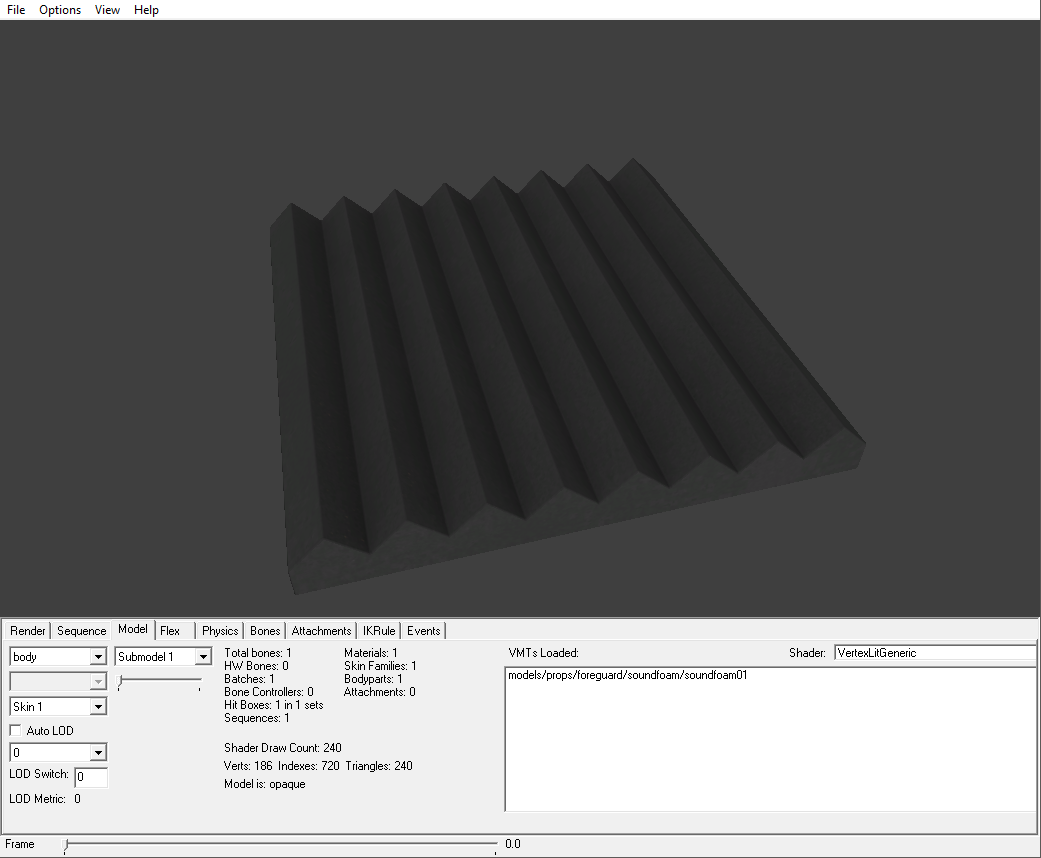Open the LOD level dropdown showing 0
Screen dimensions: 1041x858
98,752
